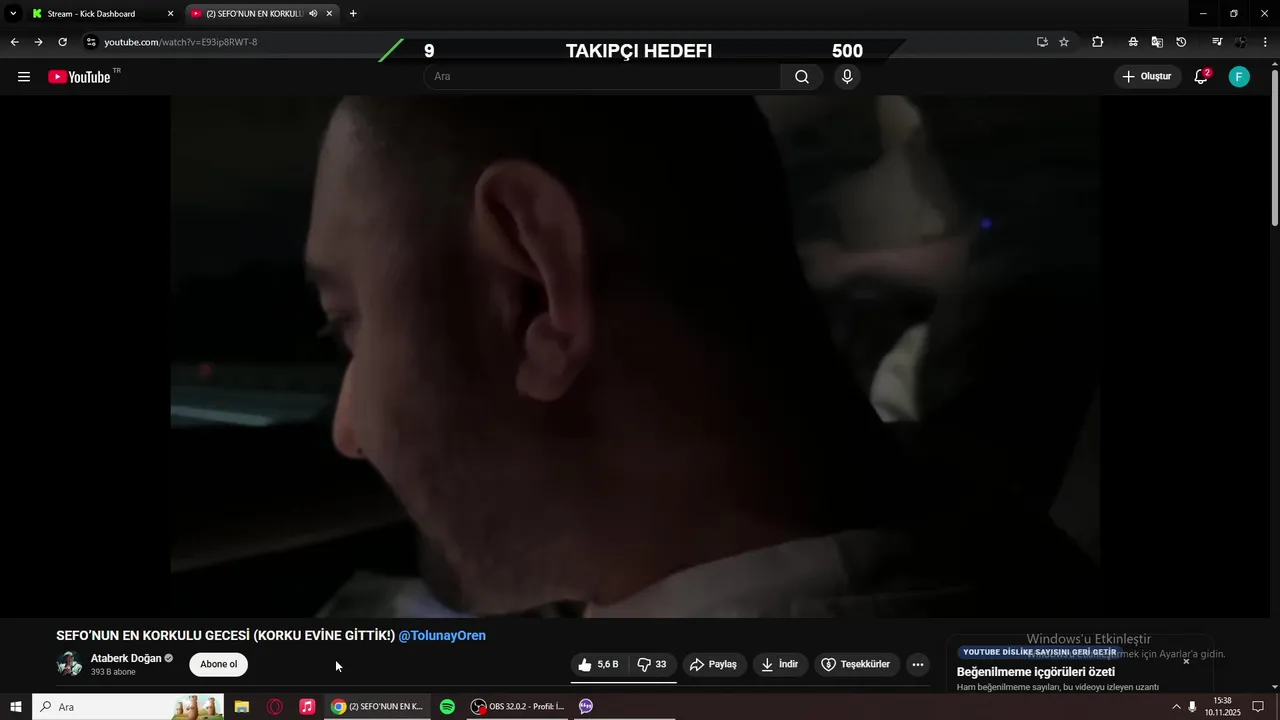Open the music app in taskbar
This screenshot has width=1280, height=720.
307,706
